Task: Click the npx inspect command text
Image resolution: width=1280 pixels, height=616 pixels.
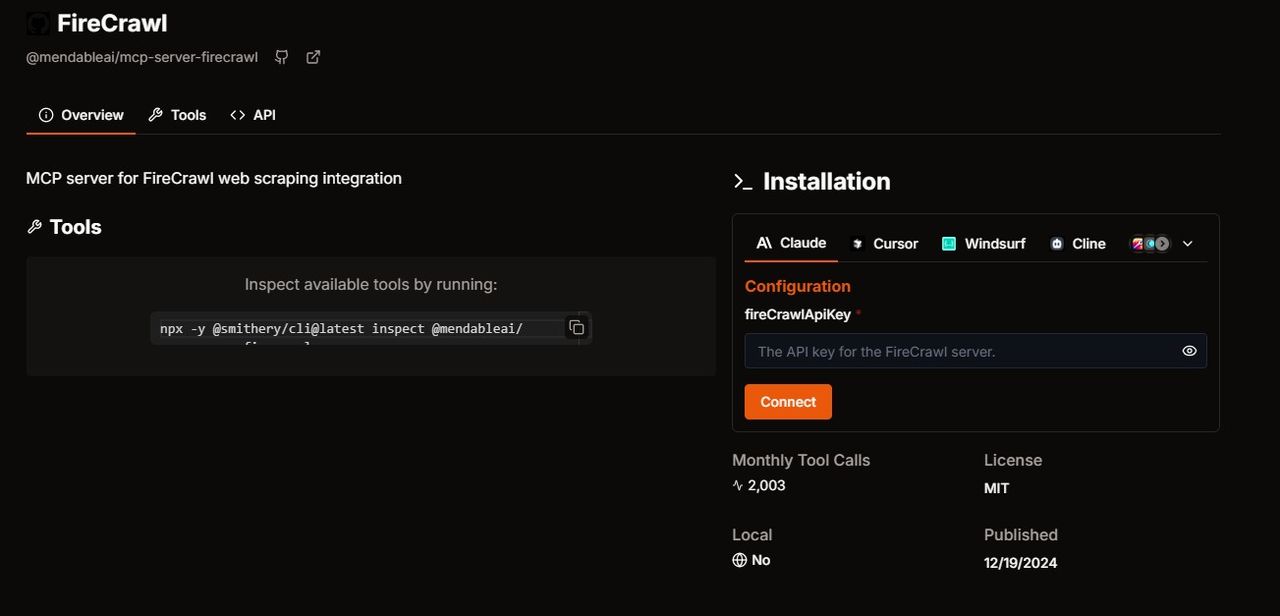Action: [x=341, y=328]
